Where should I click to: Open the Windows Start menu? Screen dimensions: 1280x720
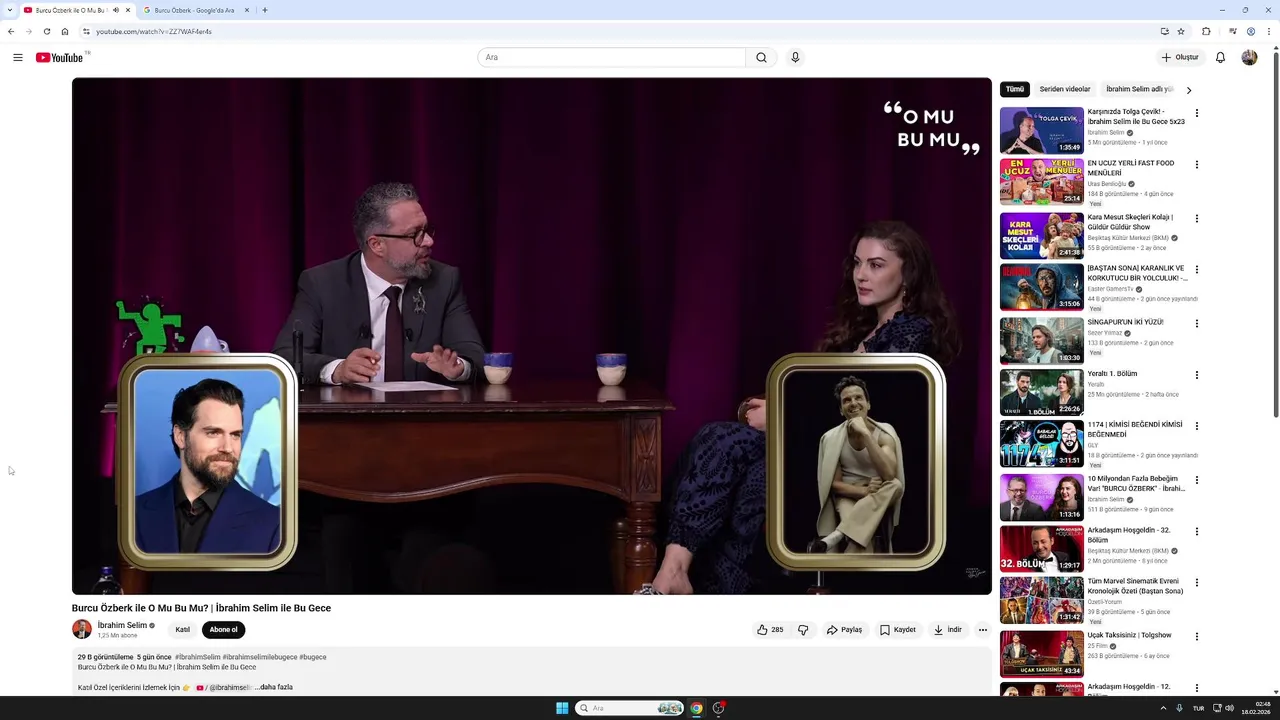pos(562,708)
